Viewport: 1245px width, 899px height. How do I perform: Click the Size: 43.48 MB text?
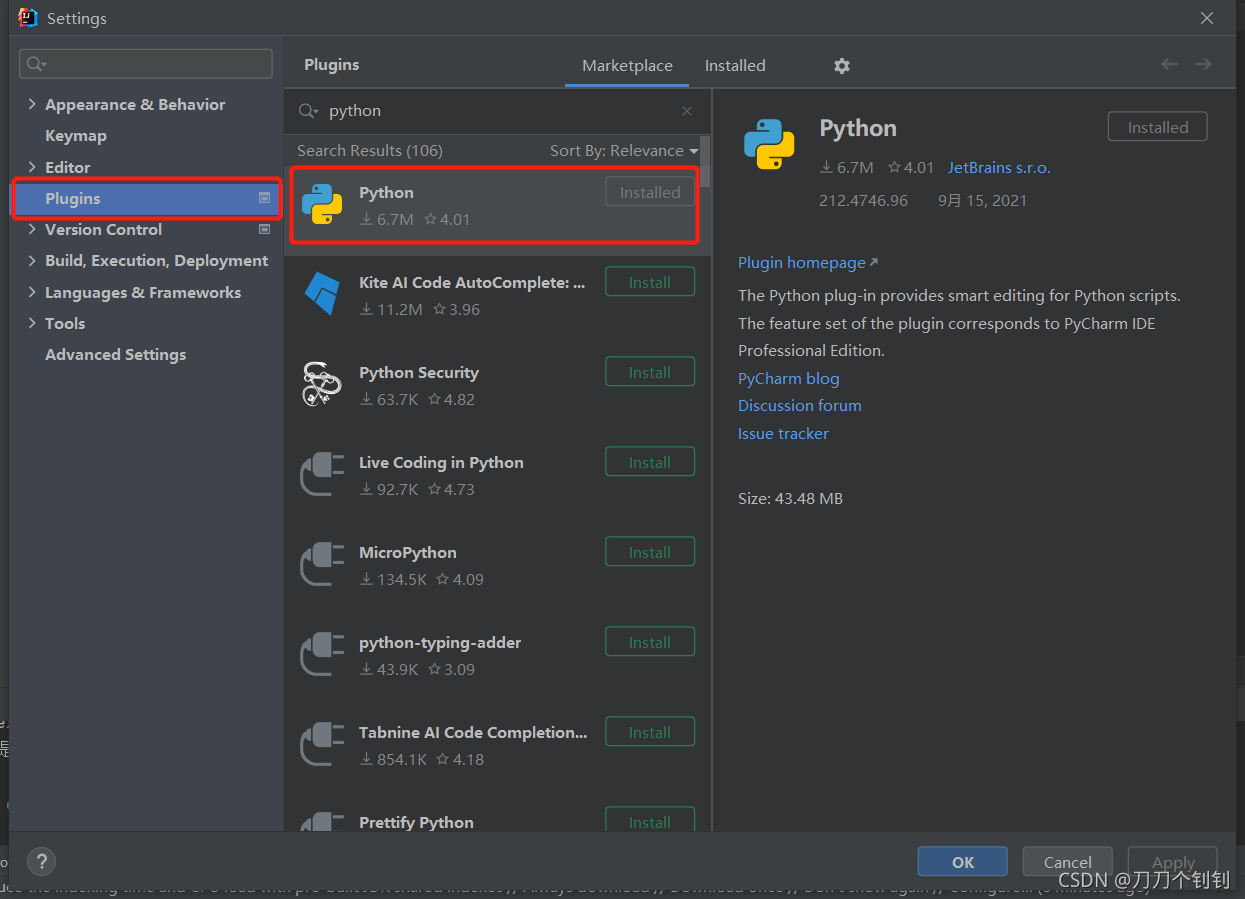pos(790,498)
